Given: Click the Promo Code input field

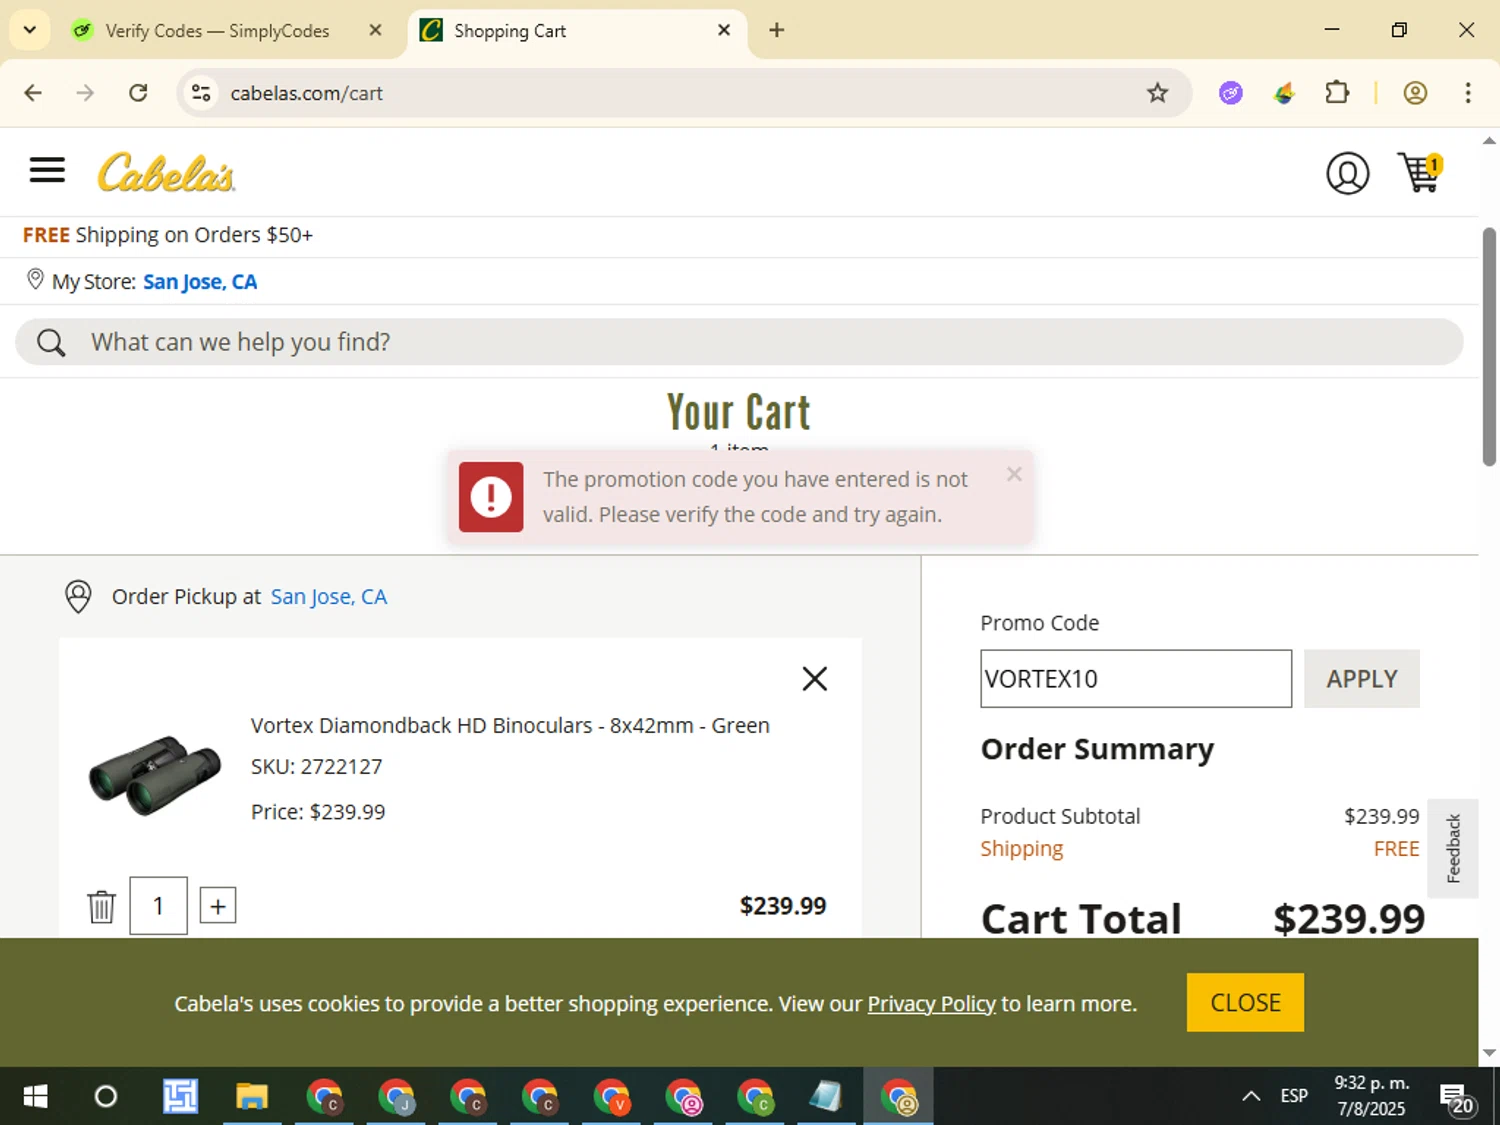Looking at the screenshot, I should [x=1136, y=679].
